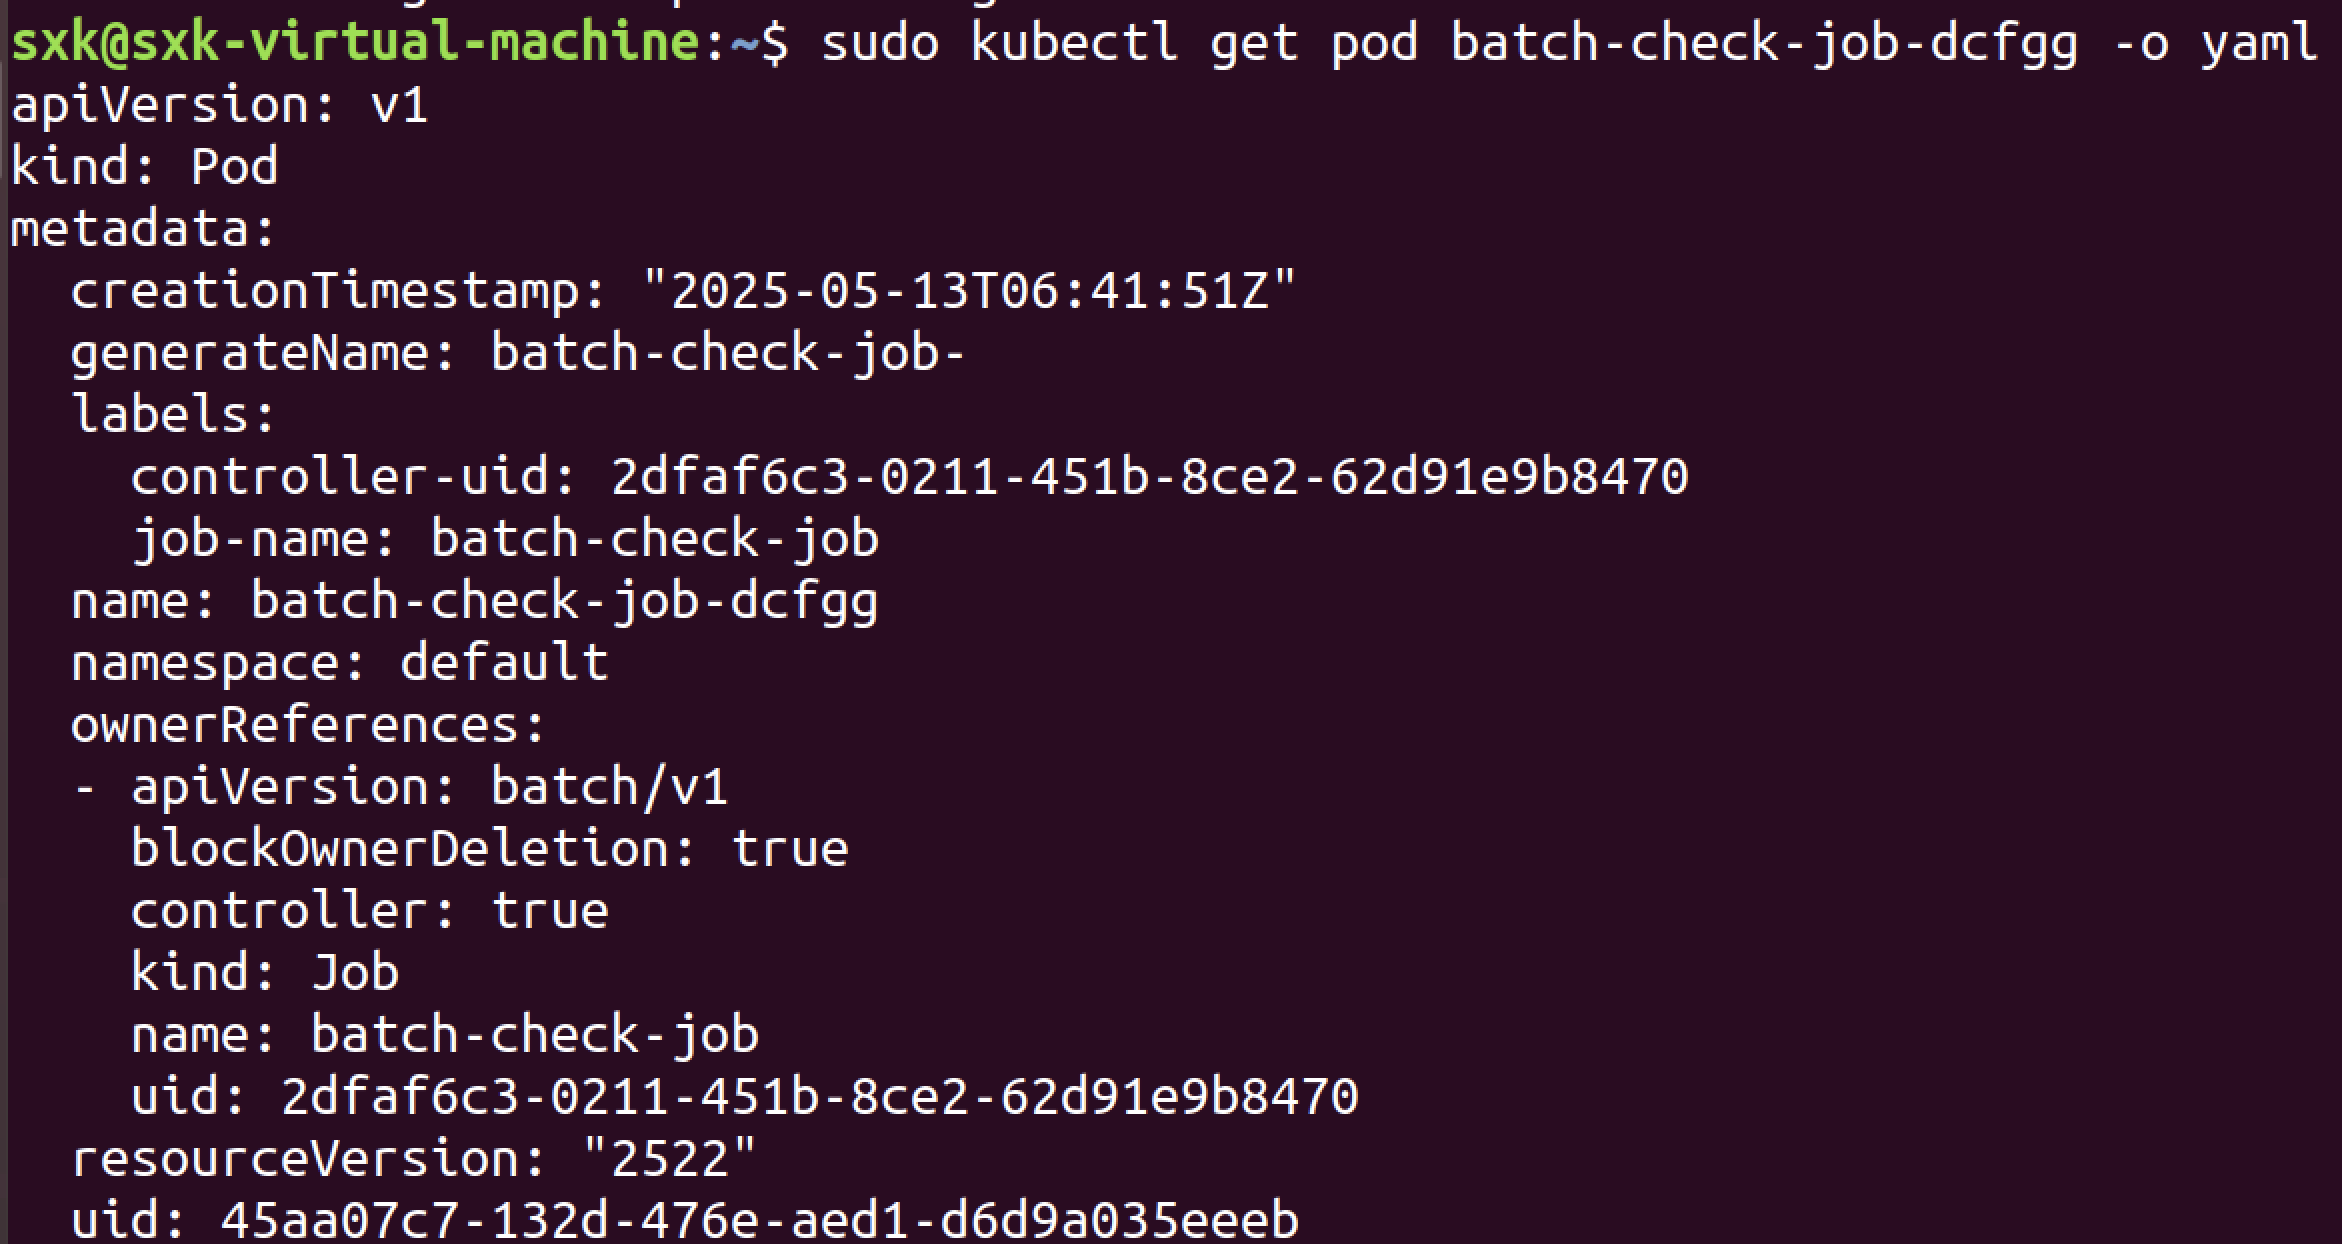Screen dimensions: 2342x1244
Task: Click the apiVersion: v1 line
Action: point(219,105)
